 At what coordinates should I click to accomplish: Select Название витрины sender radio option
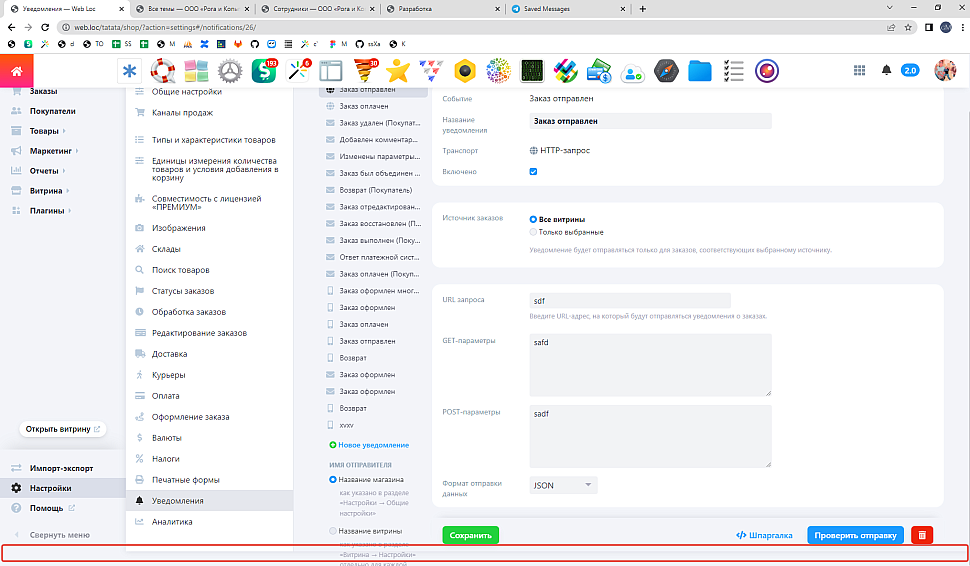point(333,531)
